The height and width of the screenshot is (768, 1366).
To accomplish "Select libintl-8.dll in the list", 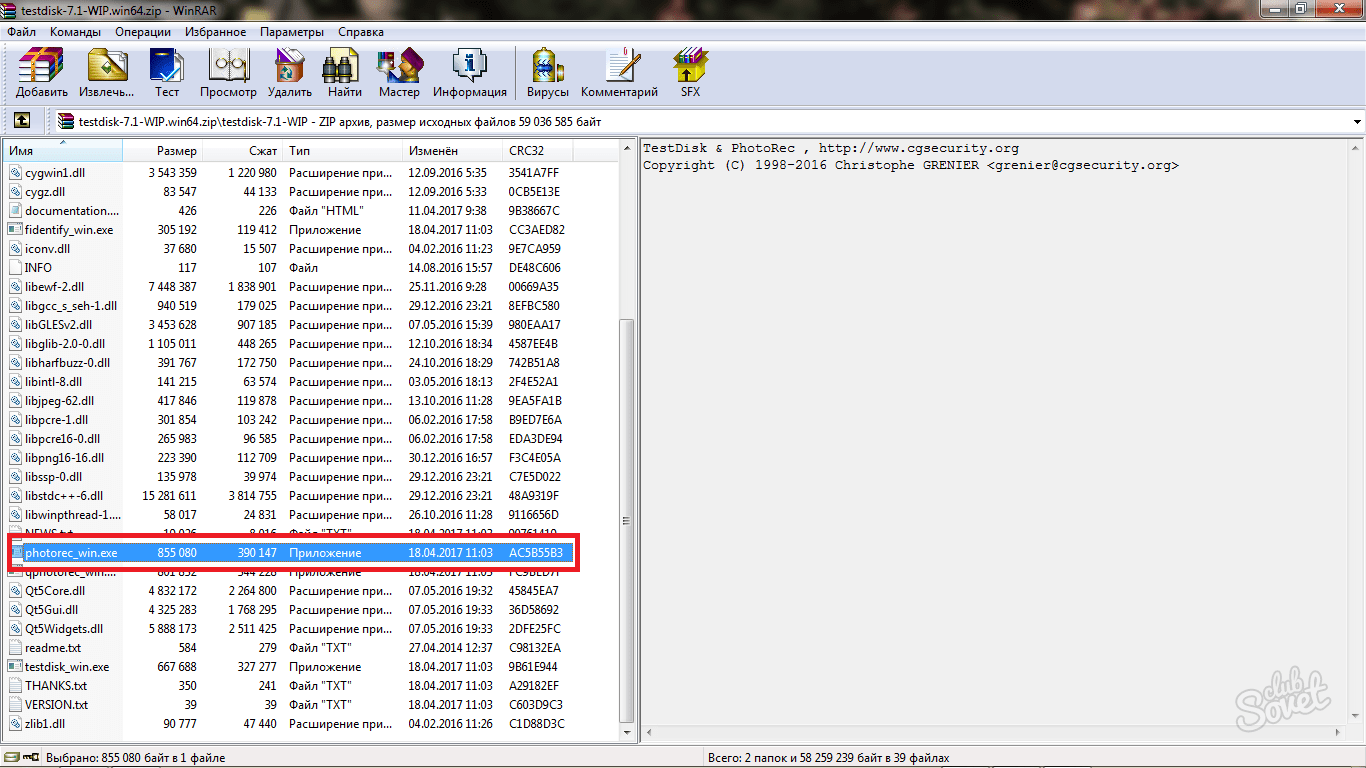I will click(54, 381).
